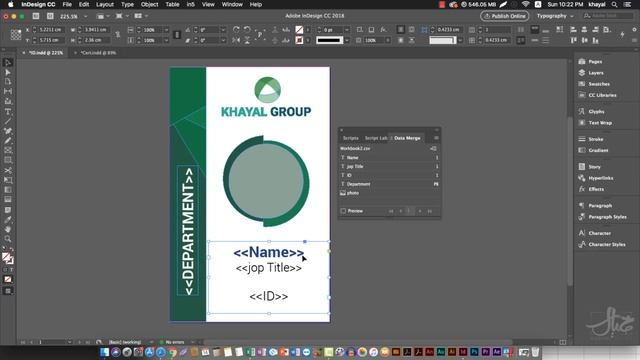Click the fill and stroke swatch in toolbox
640x360 pixels.
click(7, 258)
